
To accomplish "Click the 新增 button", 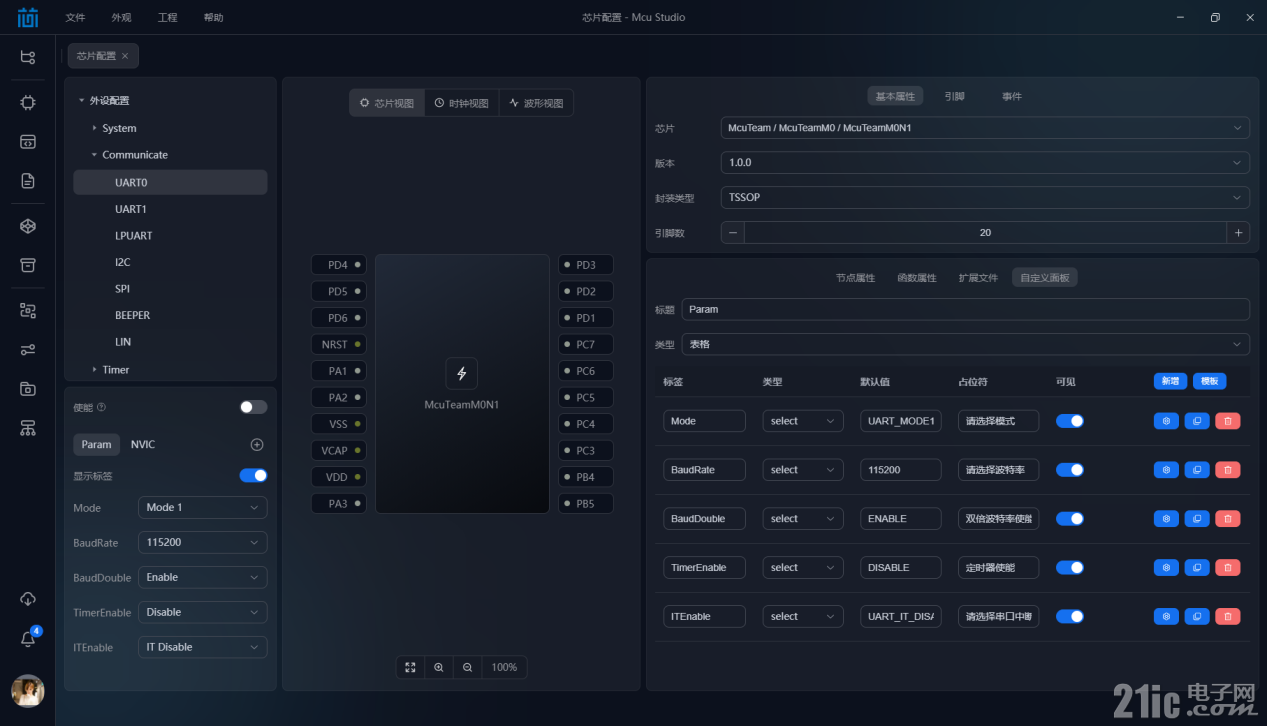I will (1170, 381).
